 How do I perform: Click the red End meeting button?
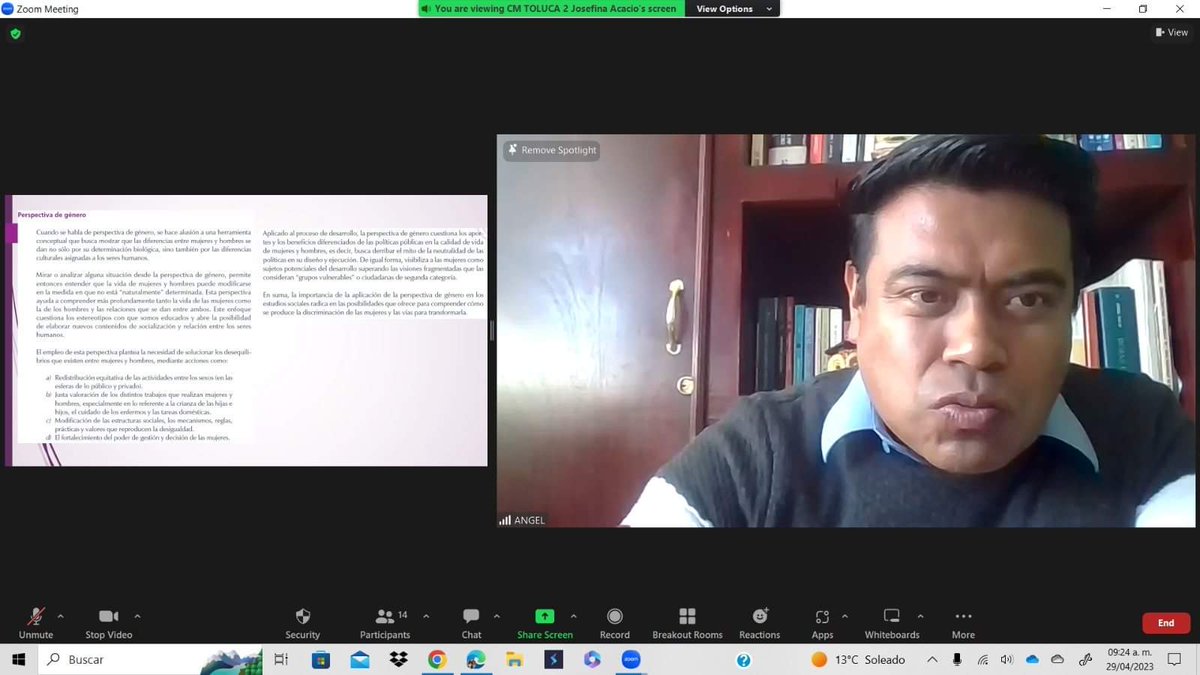(1166, 623)
